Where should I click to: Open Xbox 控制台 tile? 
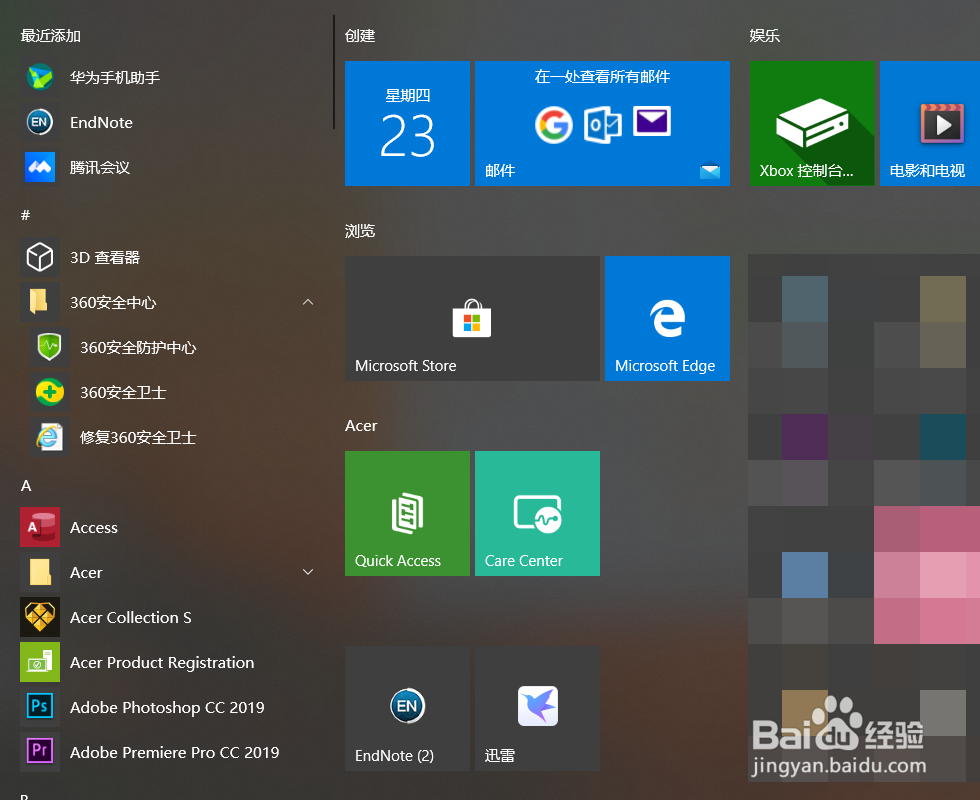812,123
